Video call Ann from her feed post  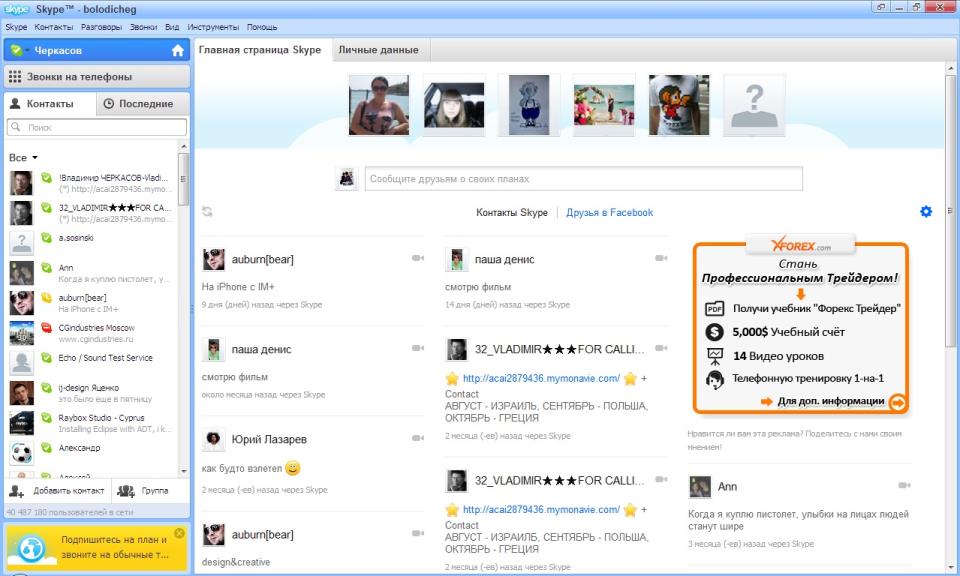[904, 485]
